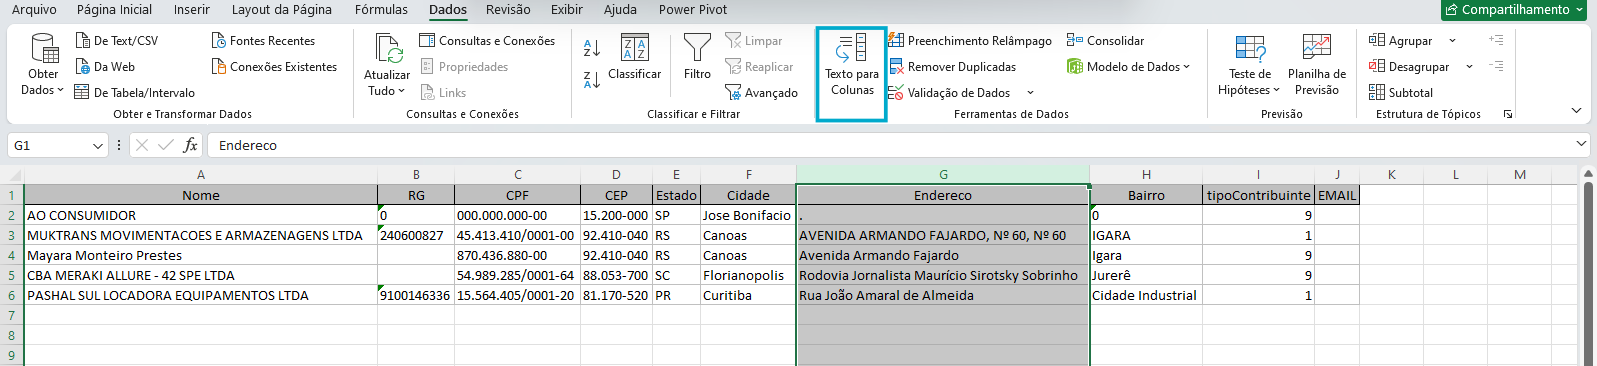Open Fontes Recentes
Image resolution: width=1597 pixels, height=366 pixels.
coord(263,41)
